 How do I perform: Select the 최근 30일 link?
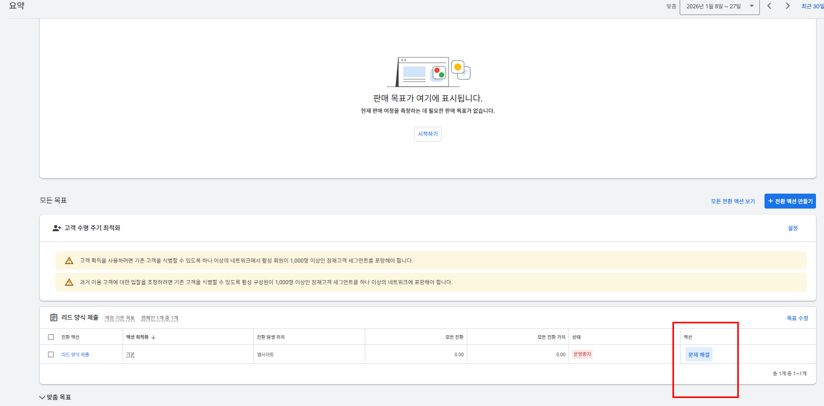click(x=812, y=7)
